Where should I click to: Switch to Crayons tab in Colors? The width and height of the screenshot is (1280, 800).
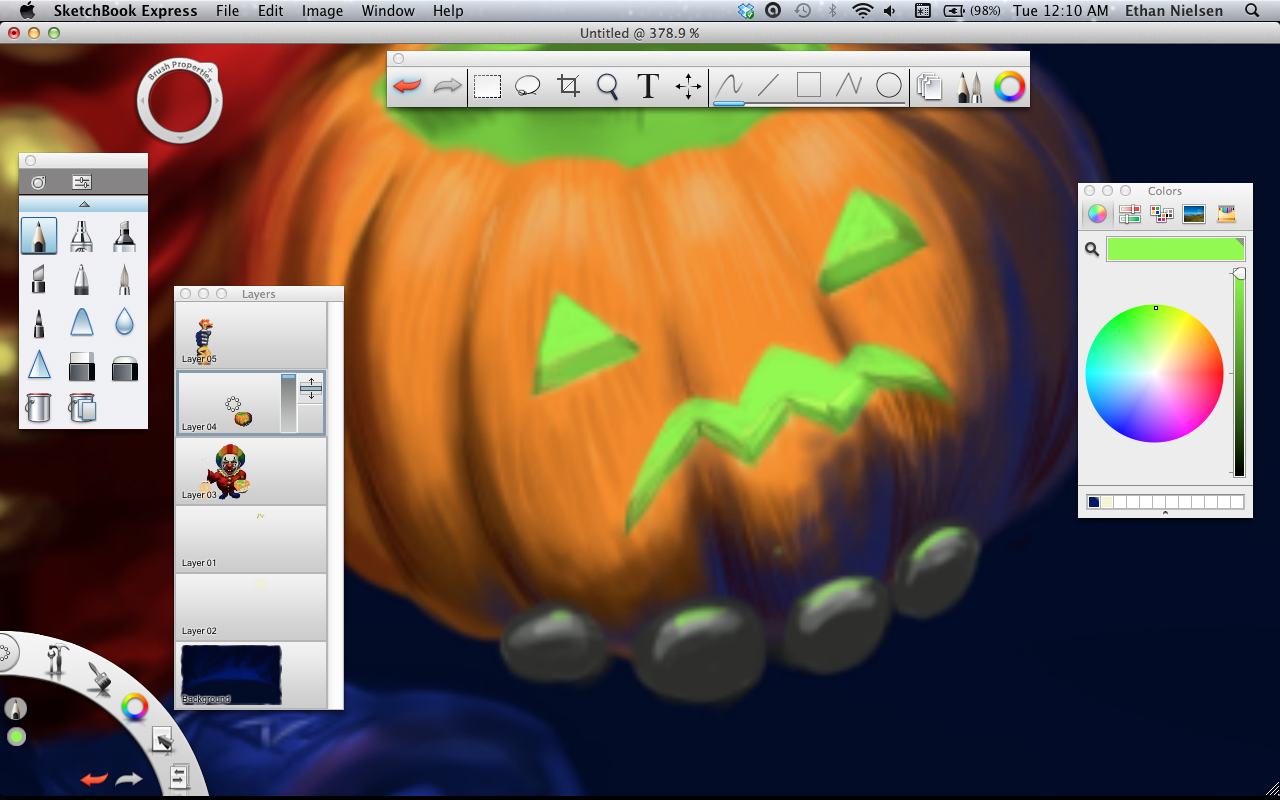1226,213
